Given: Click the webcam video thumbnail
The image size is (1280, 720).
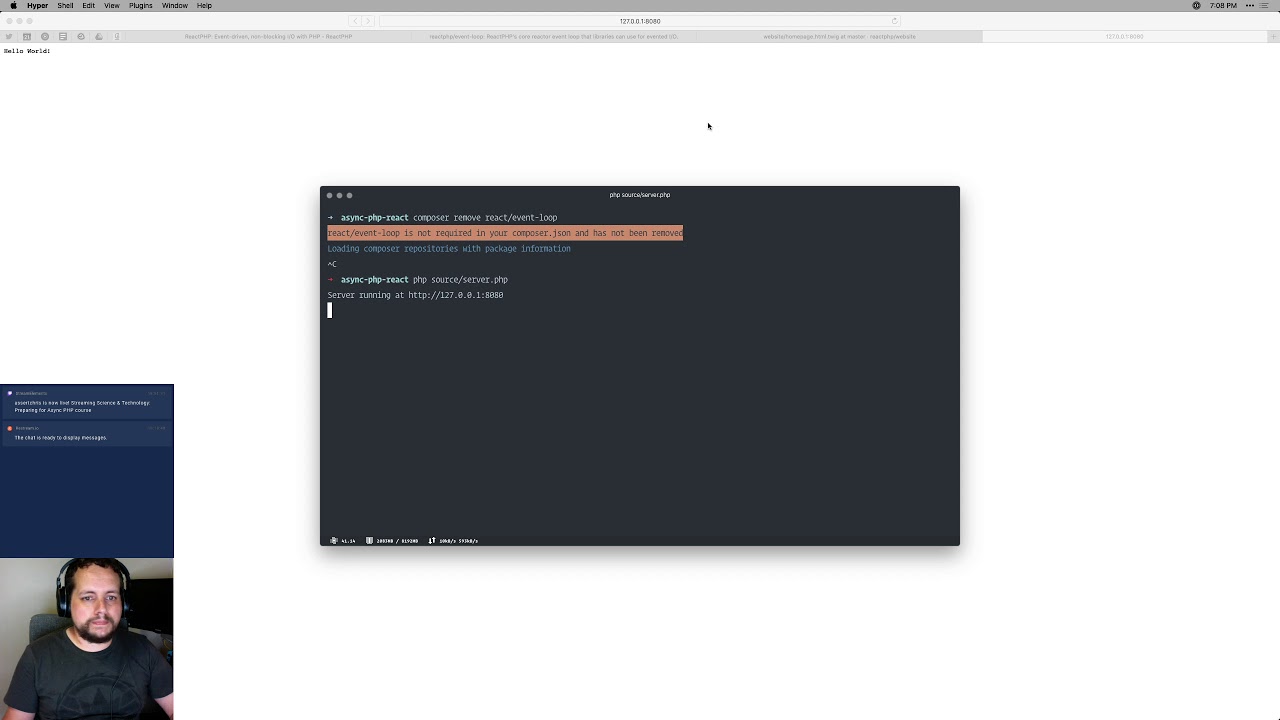Looking at the screenshot, I should 87,639.
